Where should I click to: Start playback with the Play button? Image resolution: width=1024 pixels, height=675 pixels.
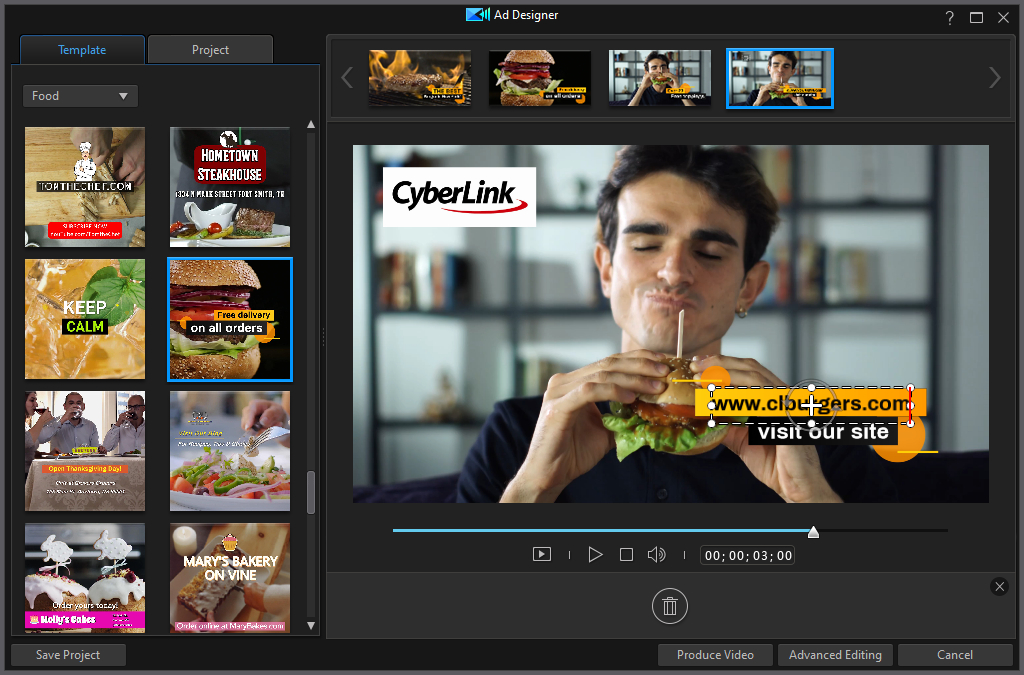[x=595, y=555]
